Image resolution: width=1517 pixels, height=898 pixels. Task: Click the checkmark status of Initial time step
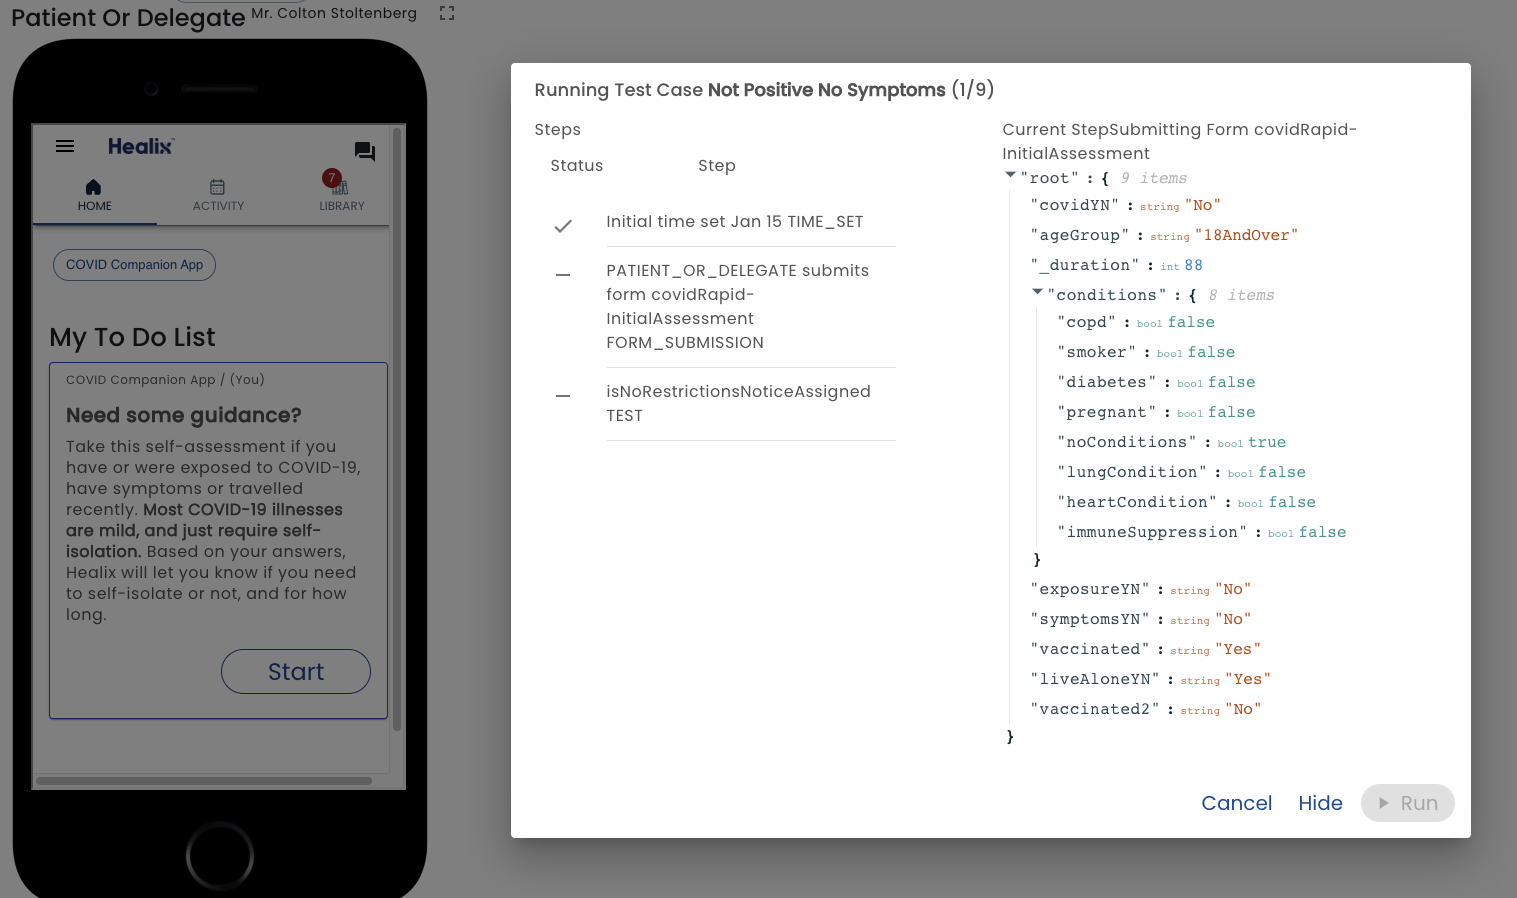(563, 226)
